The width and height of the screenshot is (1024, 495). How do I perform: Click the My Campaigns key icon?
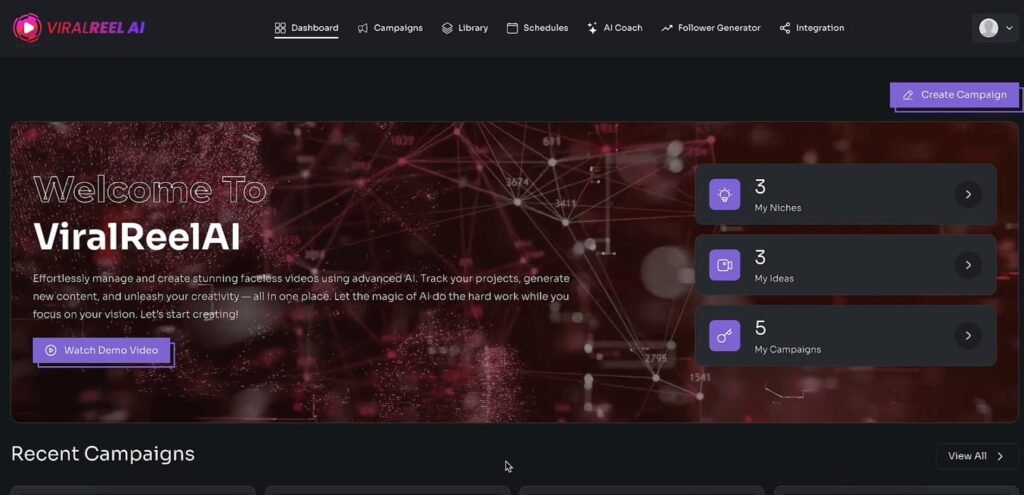725,336
